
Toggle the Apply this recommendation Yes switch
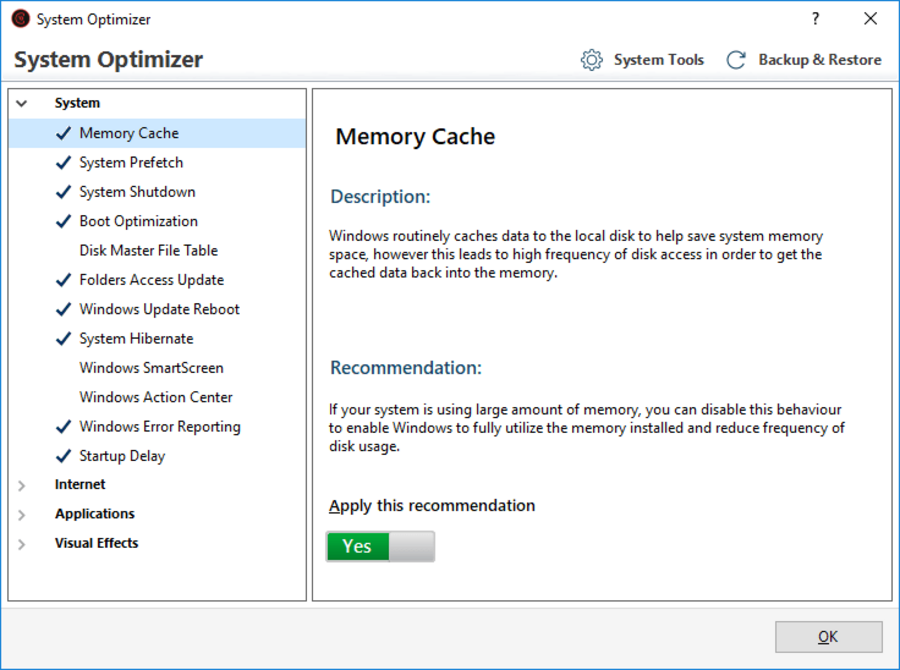pos(380,546)
